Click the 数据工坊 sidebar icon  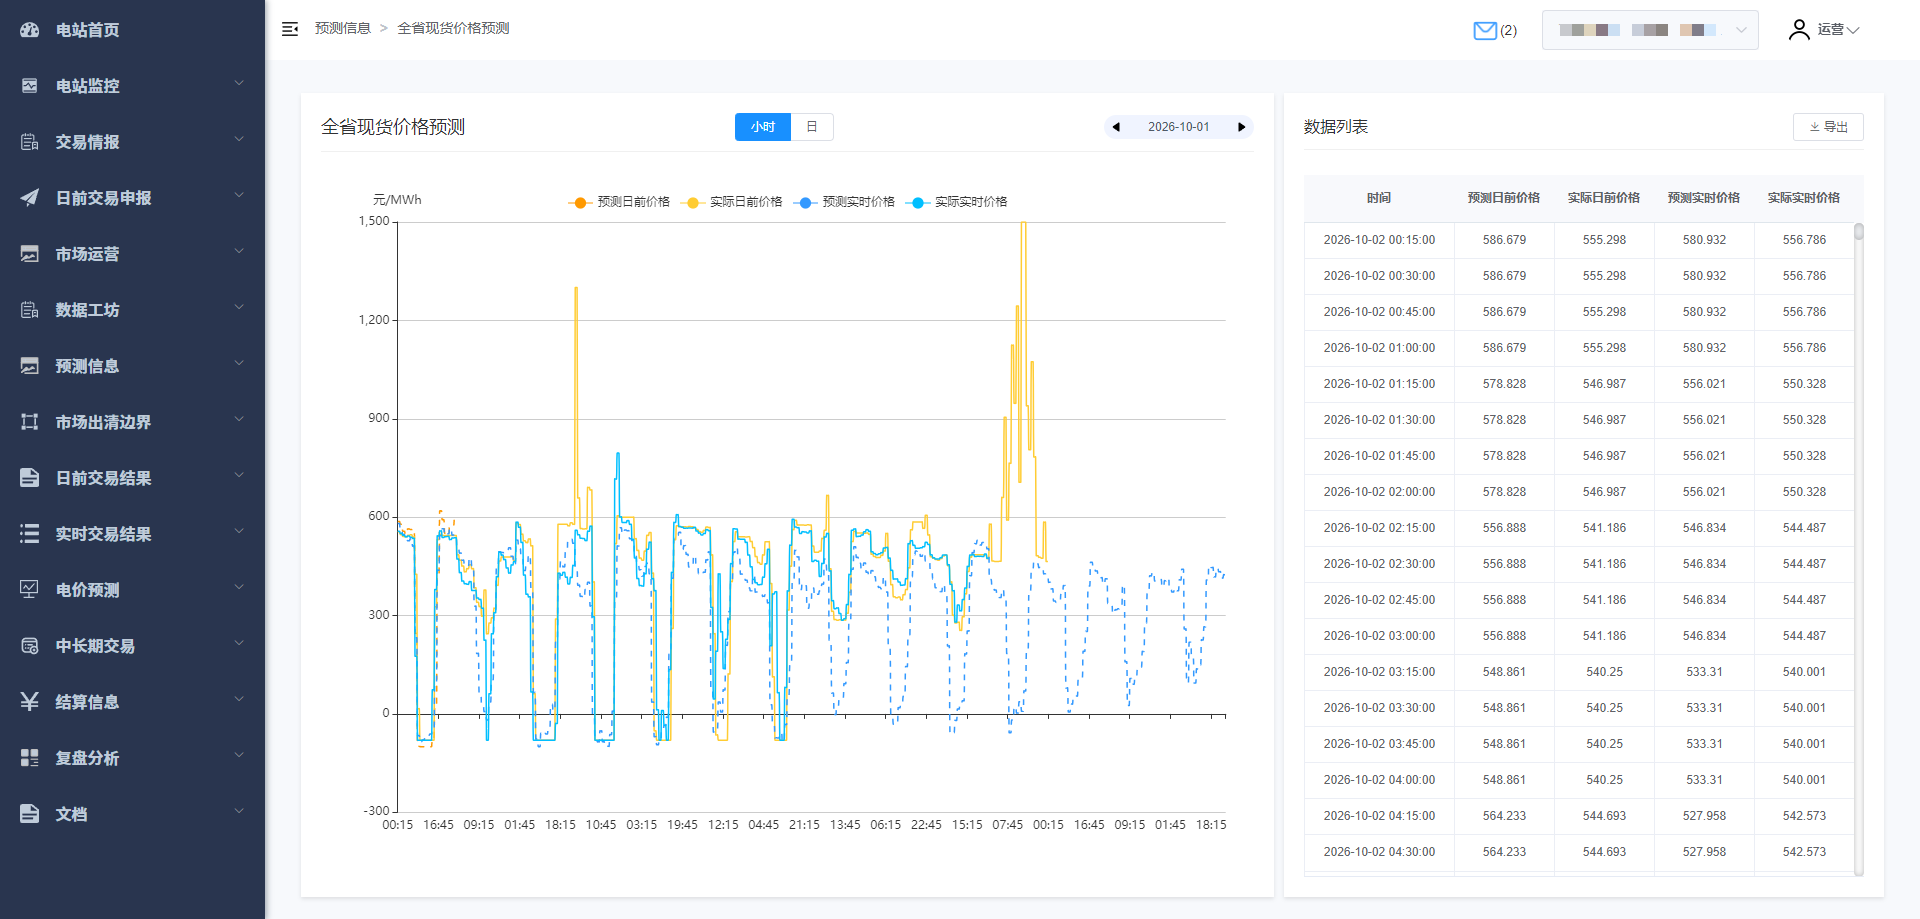coord(30,310)
